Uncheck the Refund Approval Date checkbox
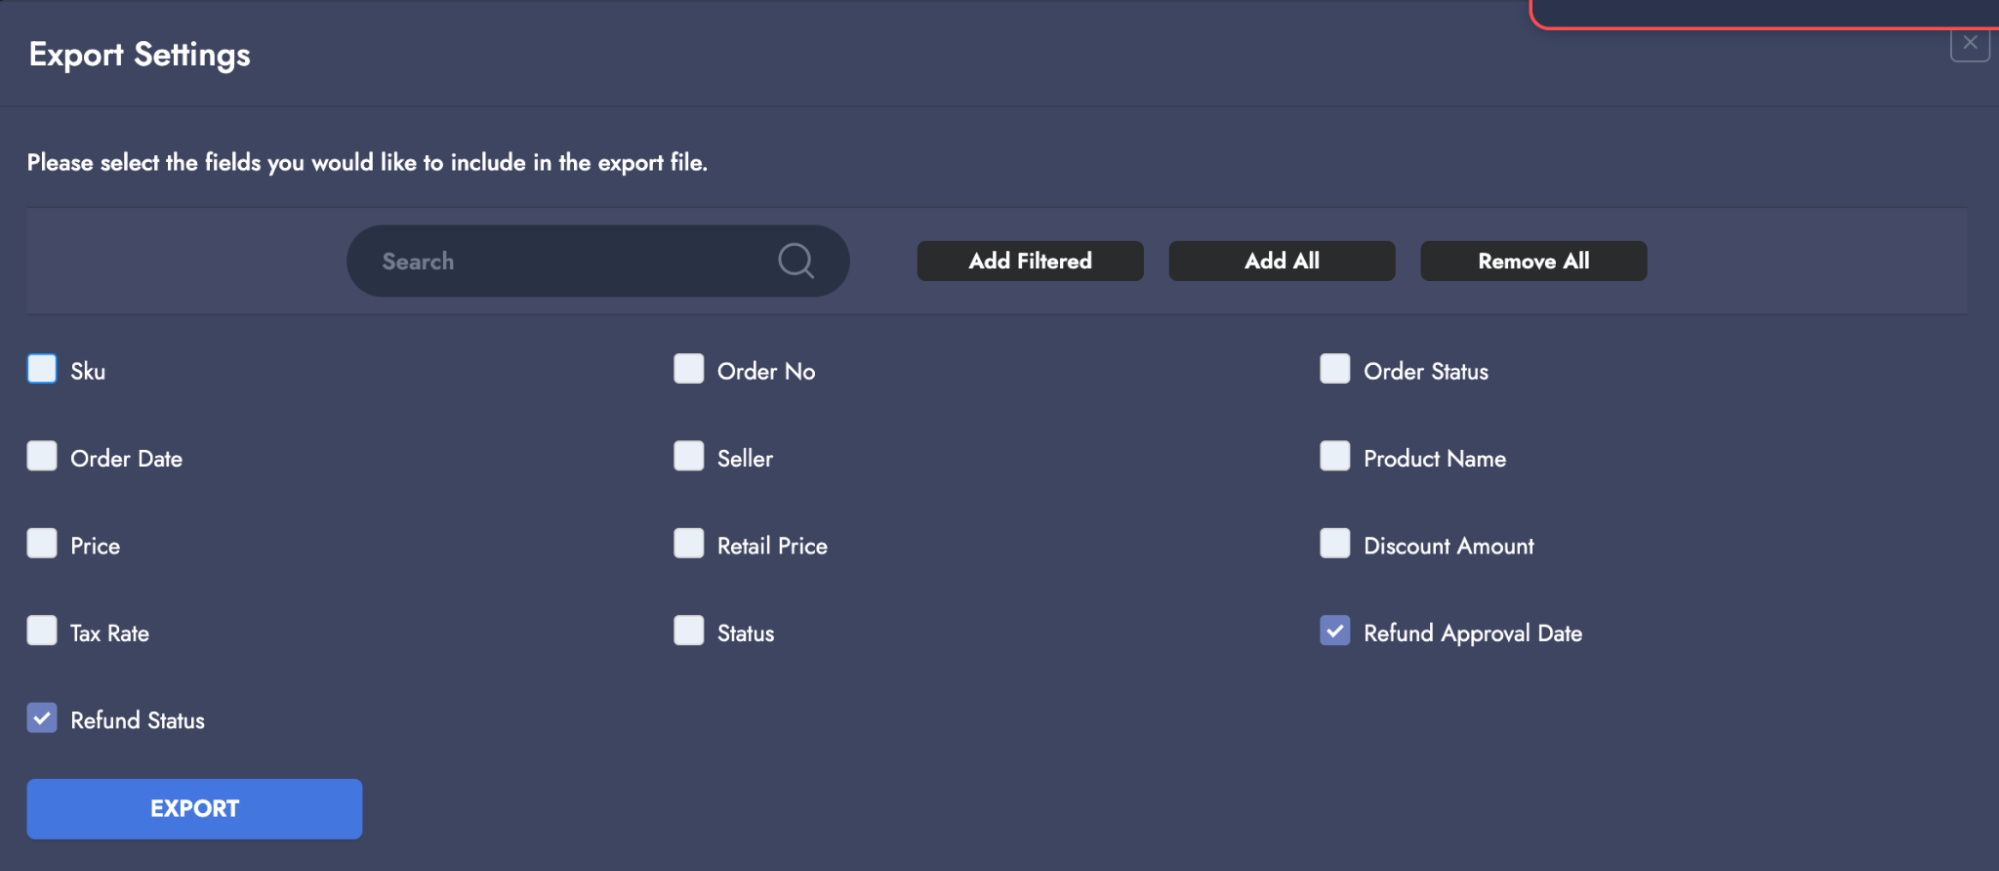This screenshot has height=871, width=1999. 1335,631
